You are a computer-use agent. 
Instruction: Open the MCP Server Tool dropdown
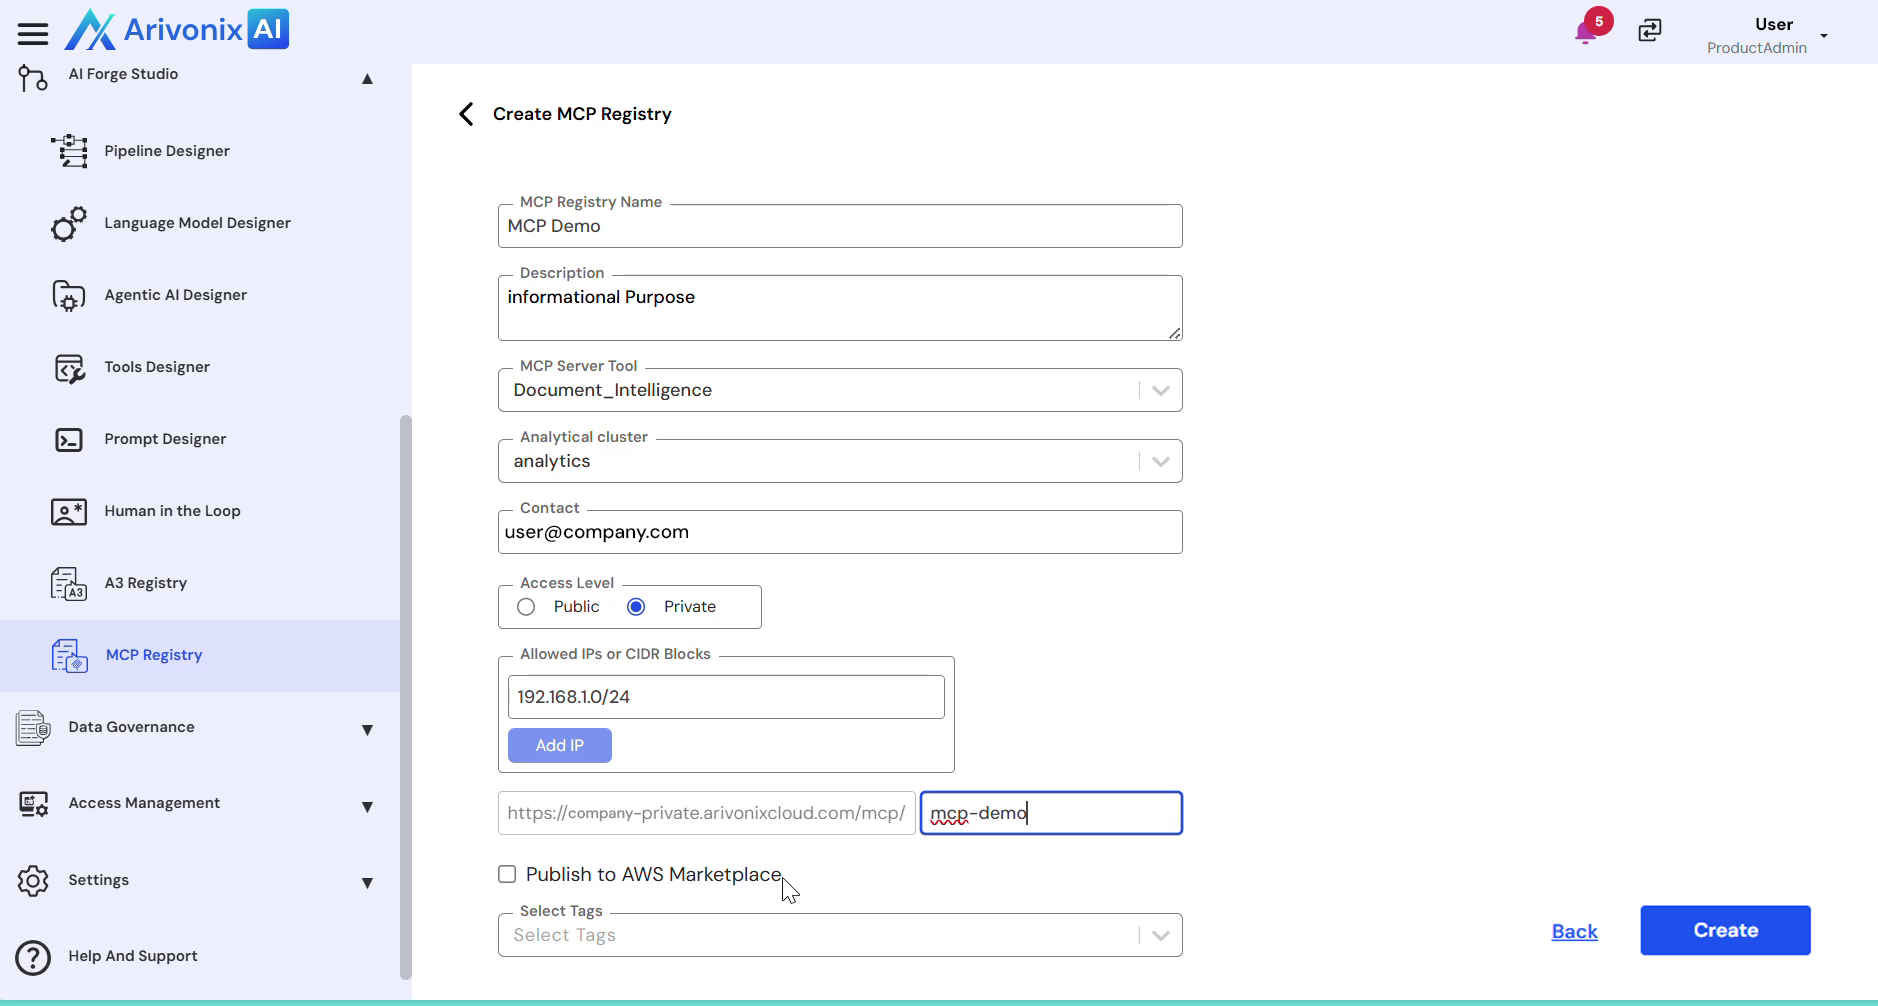[x=1160, y=390]
